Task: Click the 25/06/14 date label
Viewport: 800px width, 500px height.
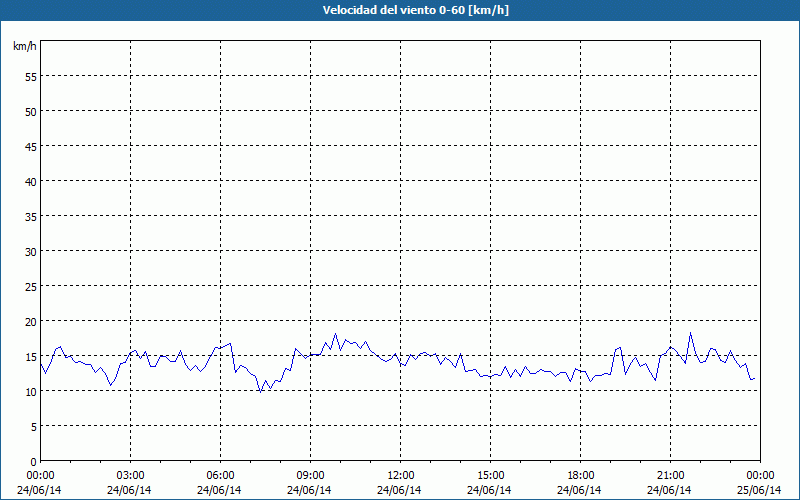Action: click(x=759, y=490)
